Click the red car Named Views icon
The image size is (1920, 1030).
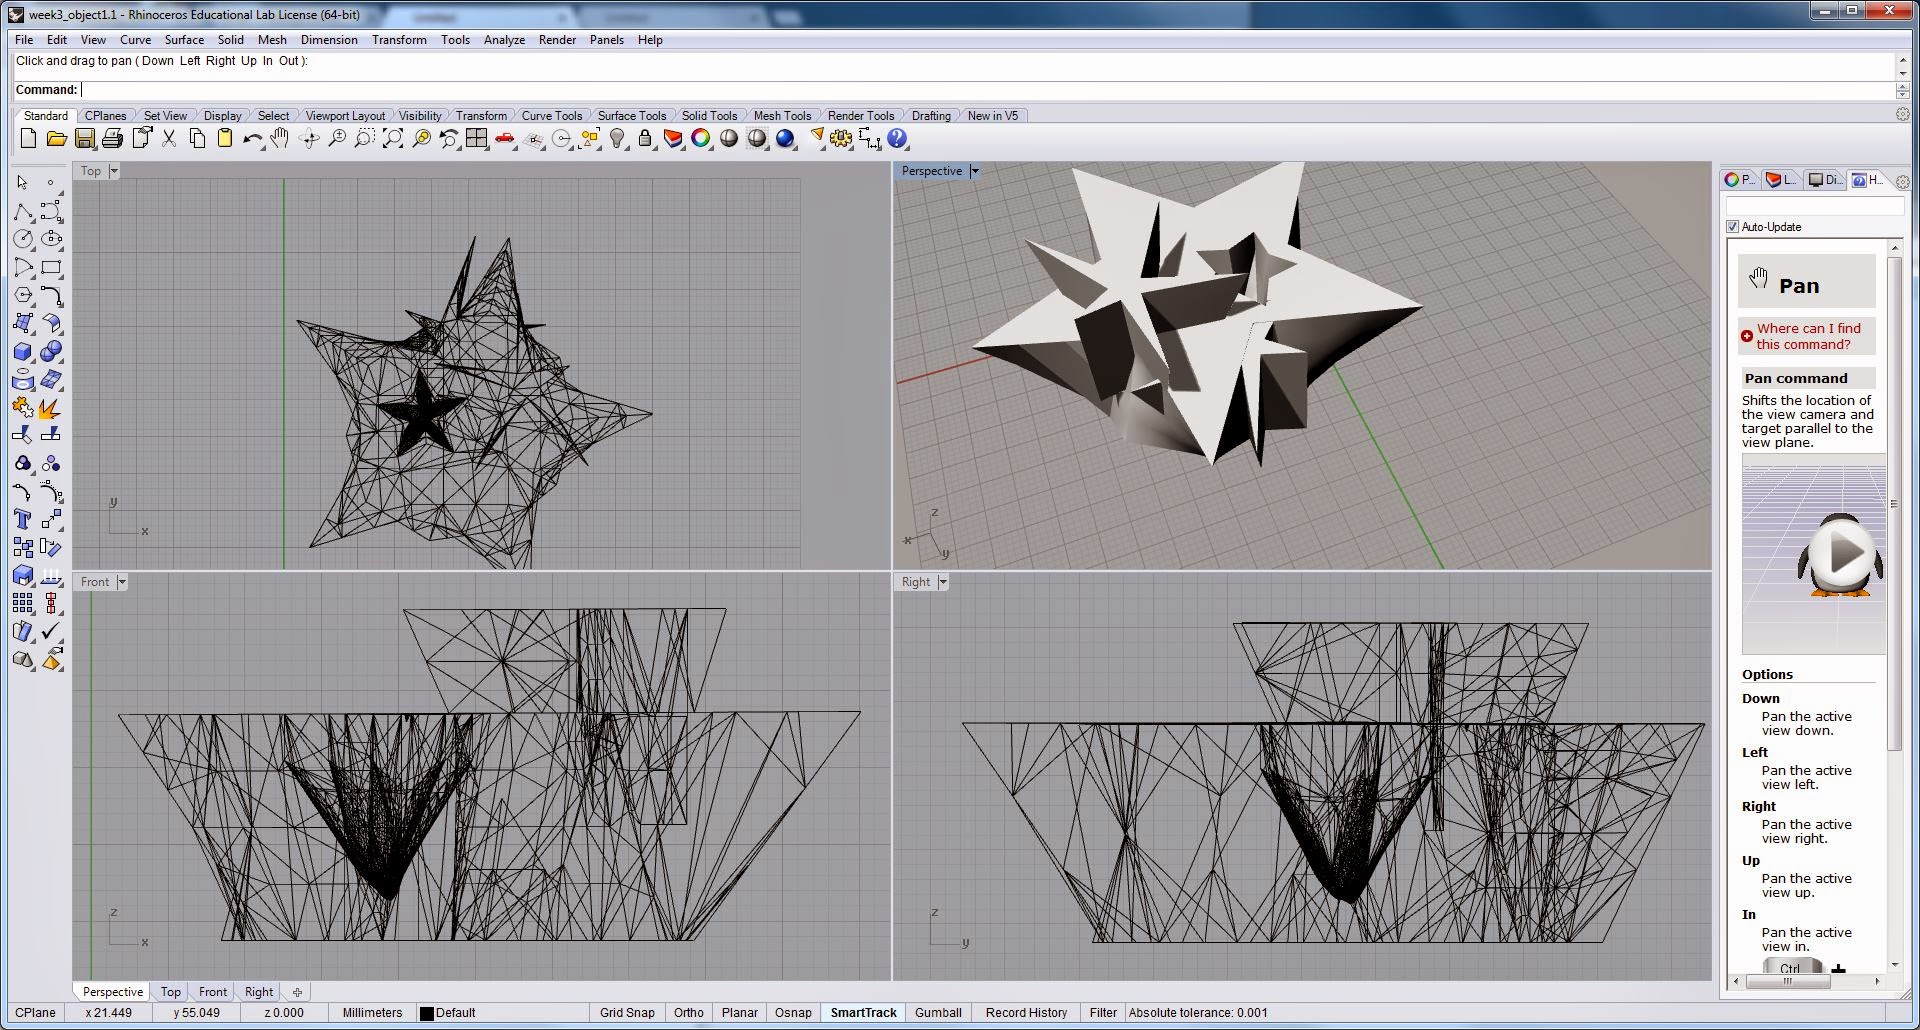(x=505, y=139)
